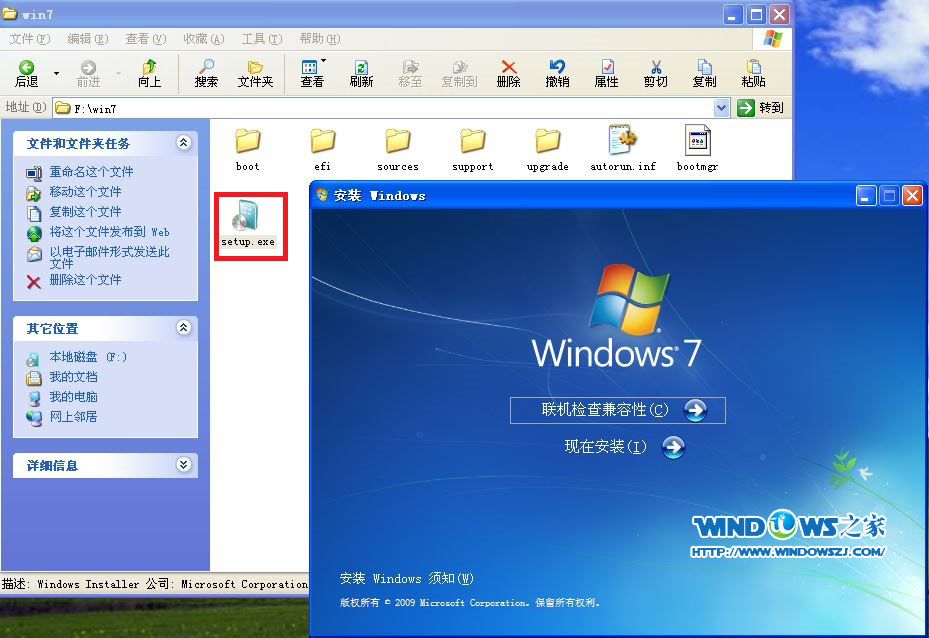The height and width of the screenshot is (638, 929).
Task: Select the efi folder
Action: [x=323, y=149]
